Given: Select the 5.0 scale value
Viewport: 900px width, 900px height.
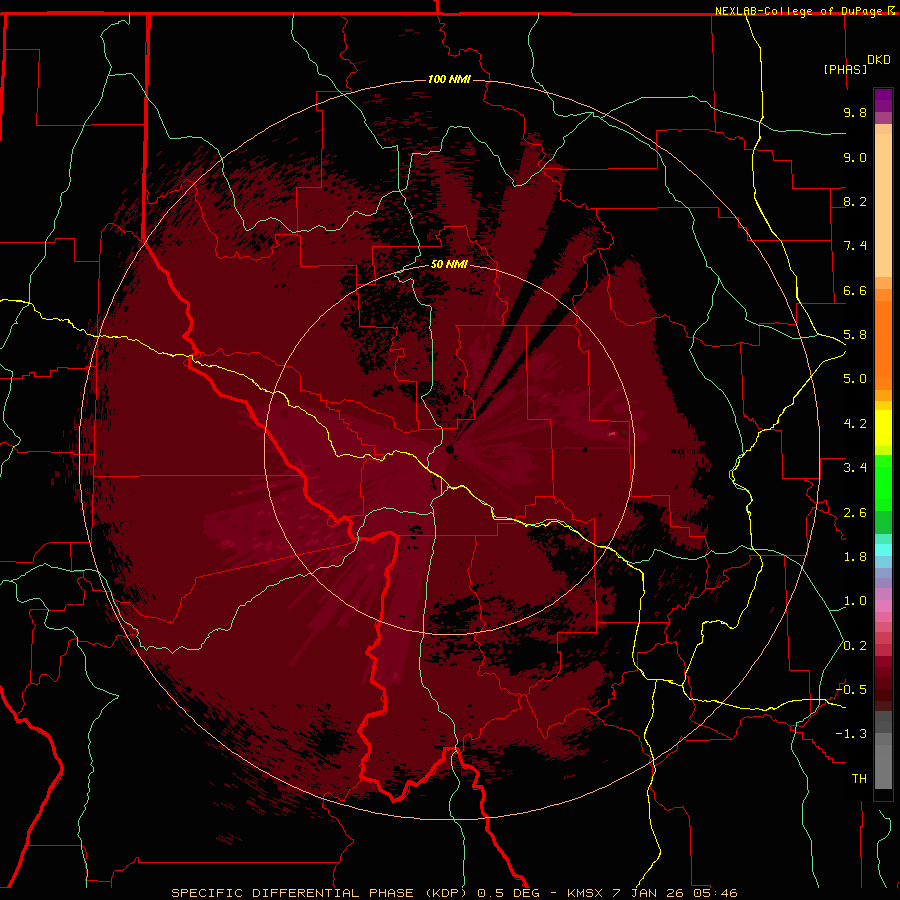Looking at the screenshot, I should click(x=855, y=379).
